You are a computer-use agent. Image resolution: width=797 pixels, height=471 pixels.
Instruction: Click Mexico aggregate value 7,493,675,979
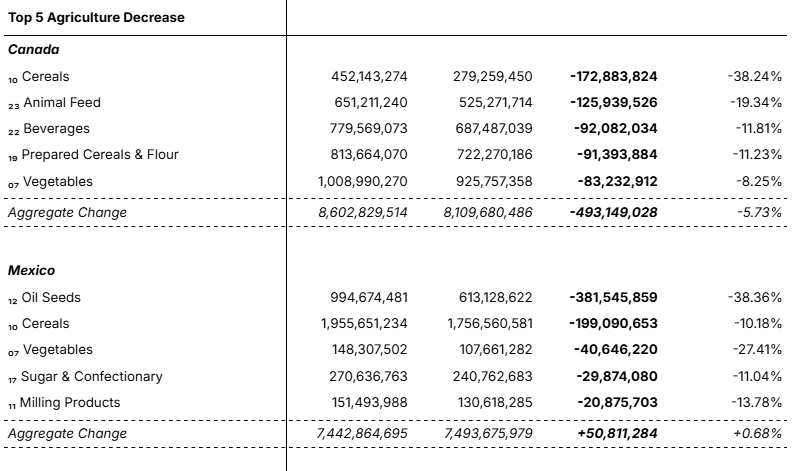point(488,434)
